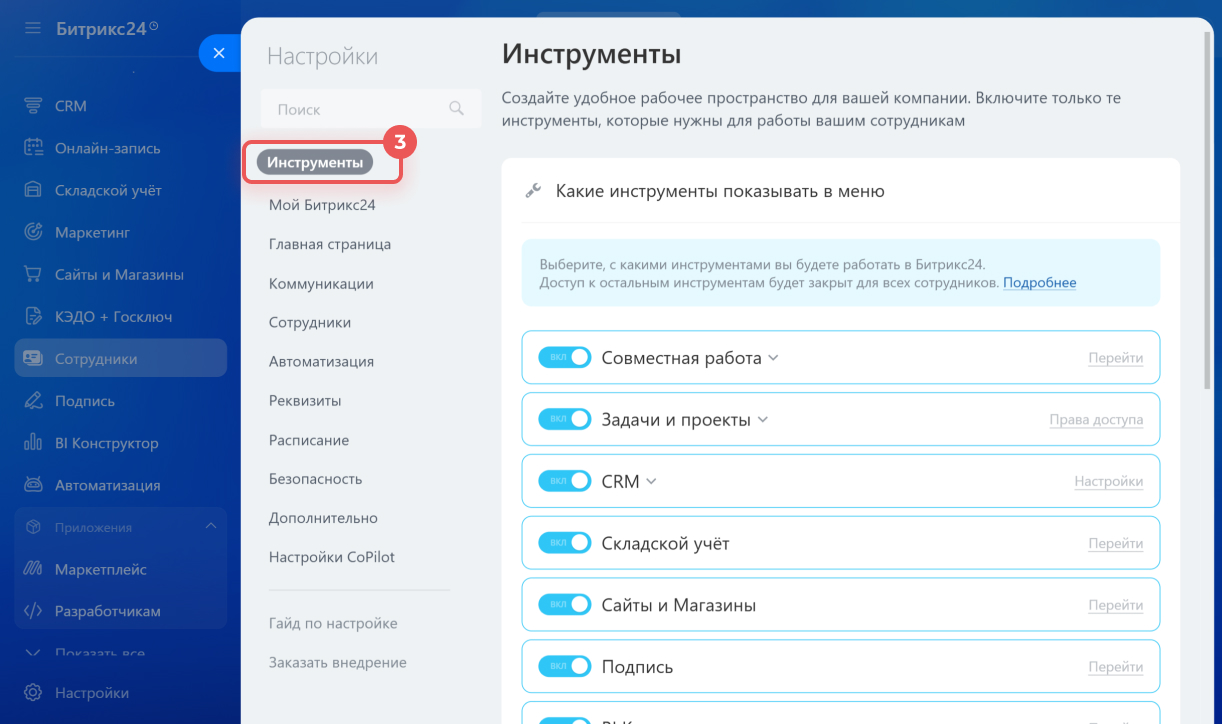1222x724 pixels.
Task: Click Перейти link for Сайты и Магазины
Action: [x=1116, y=605]
